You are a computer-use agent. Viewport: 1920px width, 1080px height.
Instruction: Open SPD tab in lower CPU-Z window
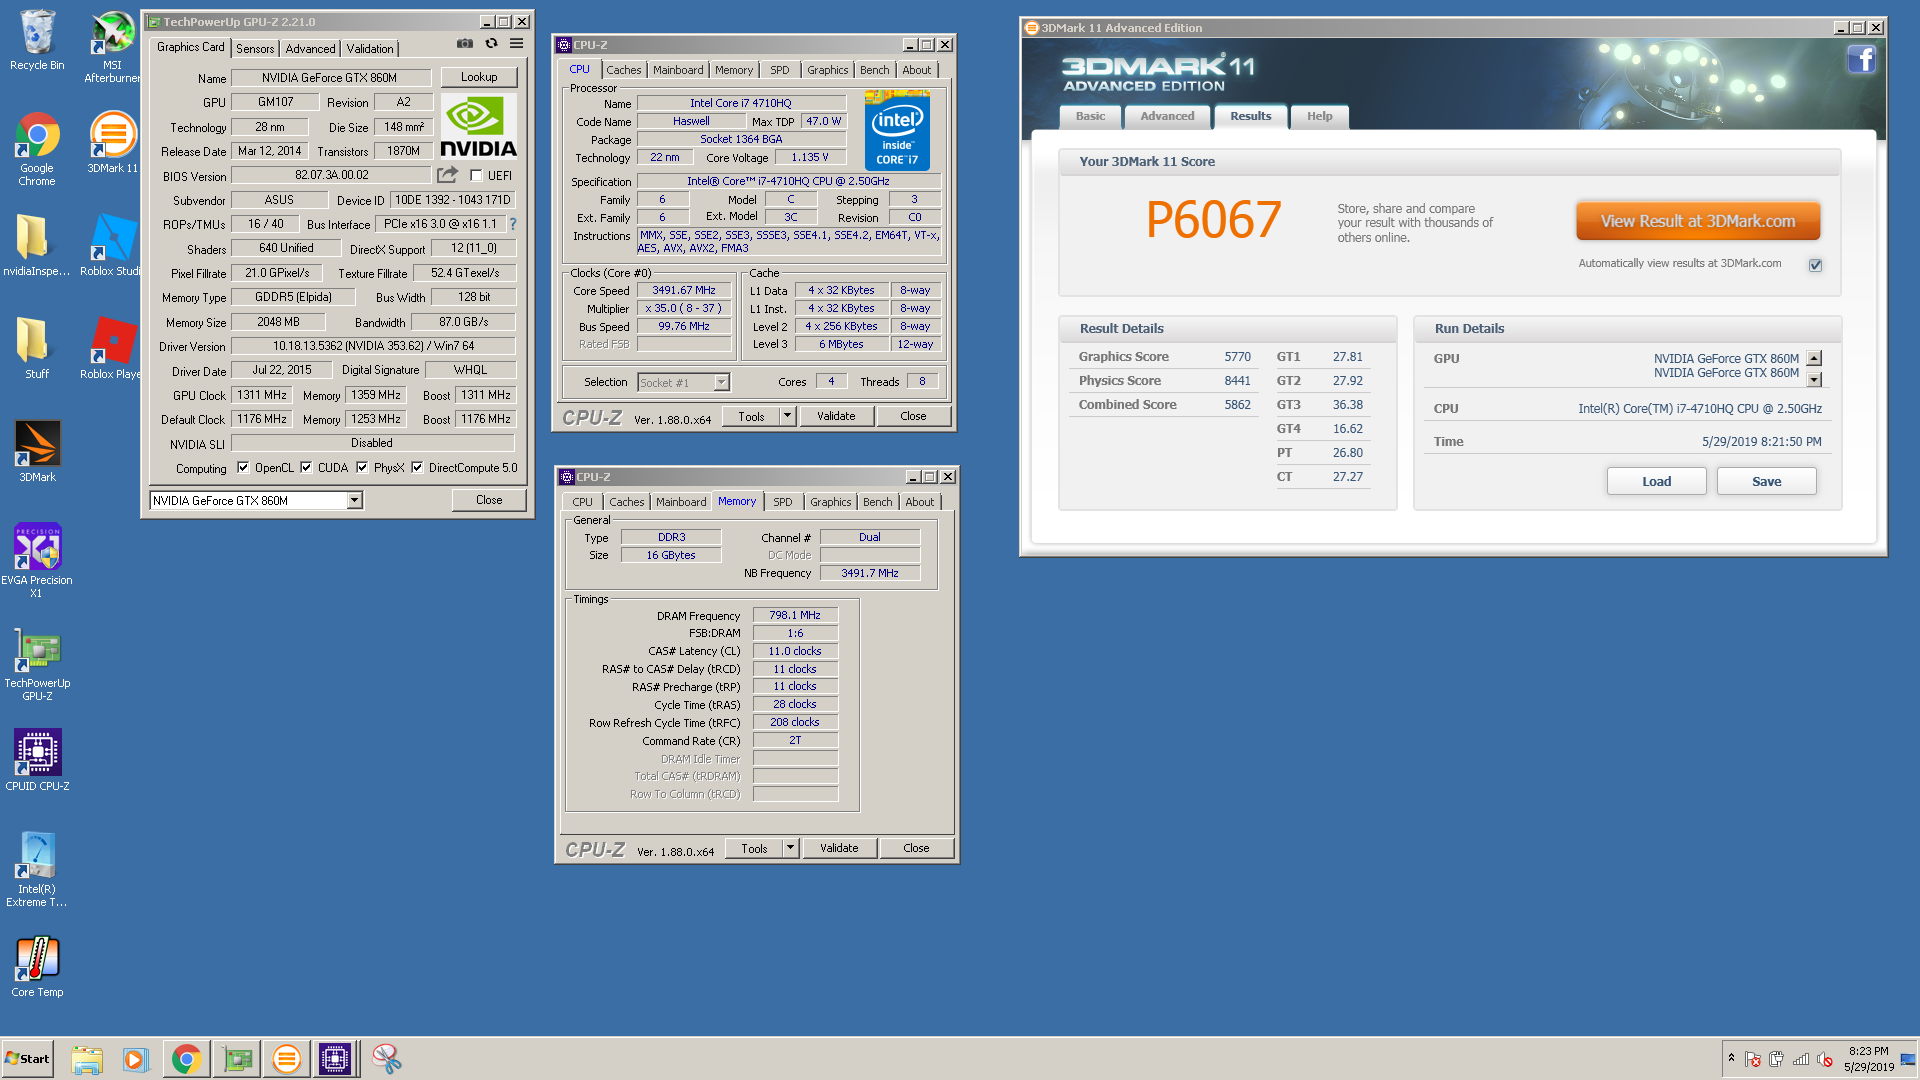[x=782, y=502]
